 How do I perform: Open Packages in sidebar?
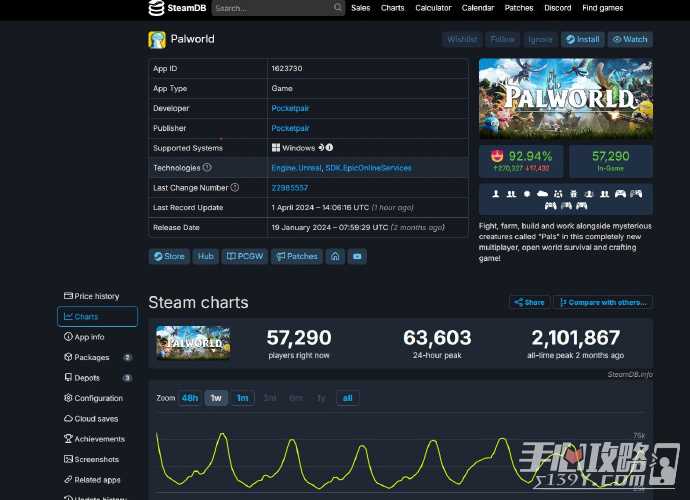(97, 357)
